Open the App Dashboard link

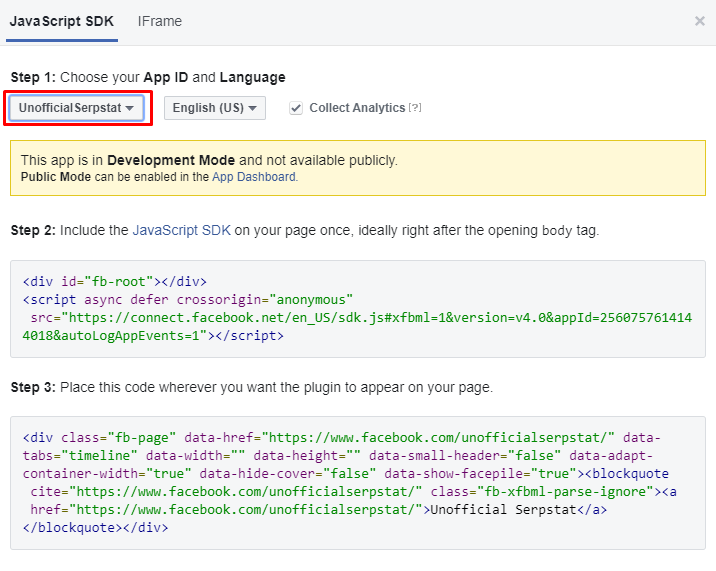pyautogui.click(x=254, y=177)
